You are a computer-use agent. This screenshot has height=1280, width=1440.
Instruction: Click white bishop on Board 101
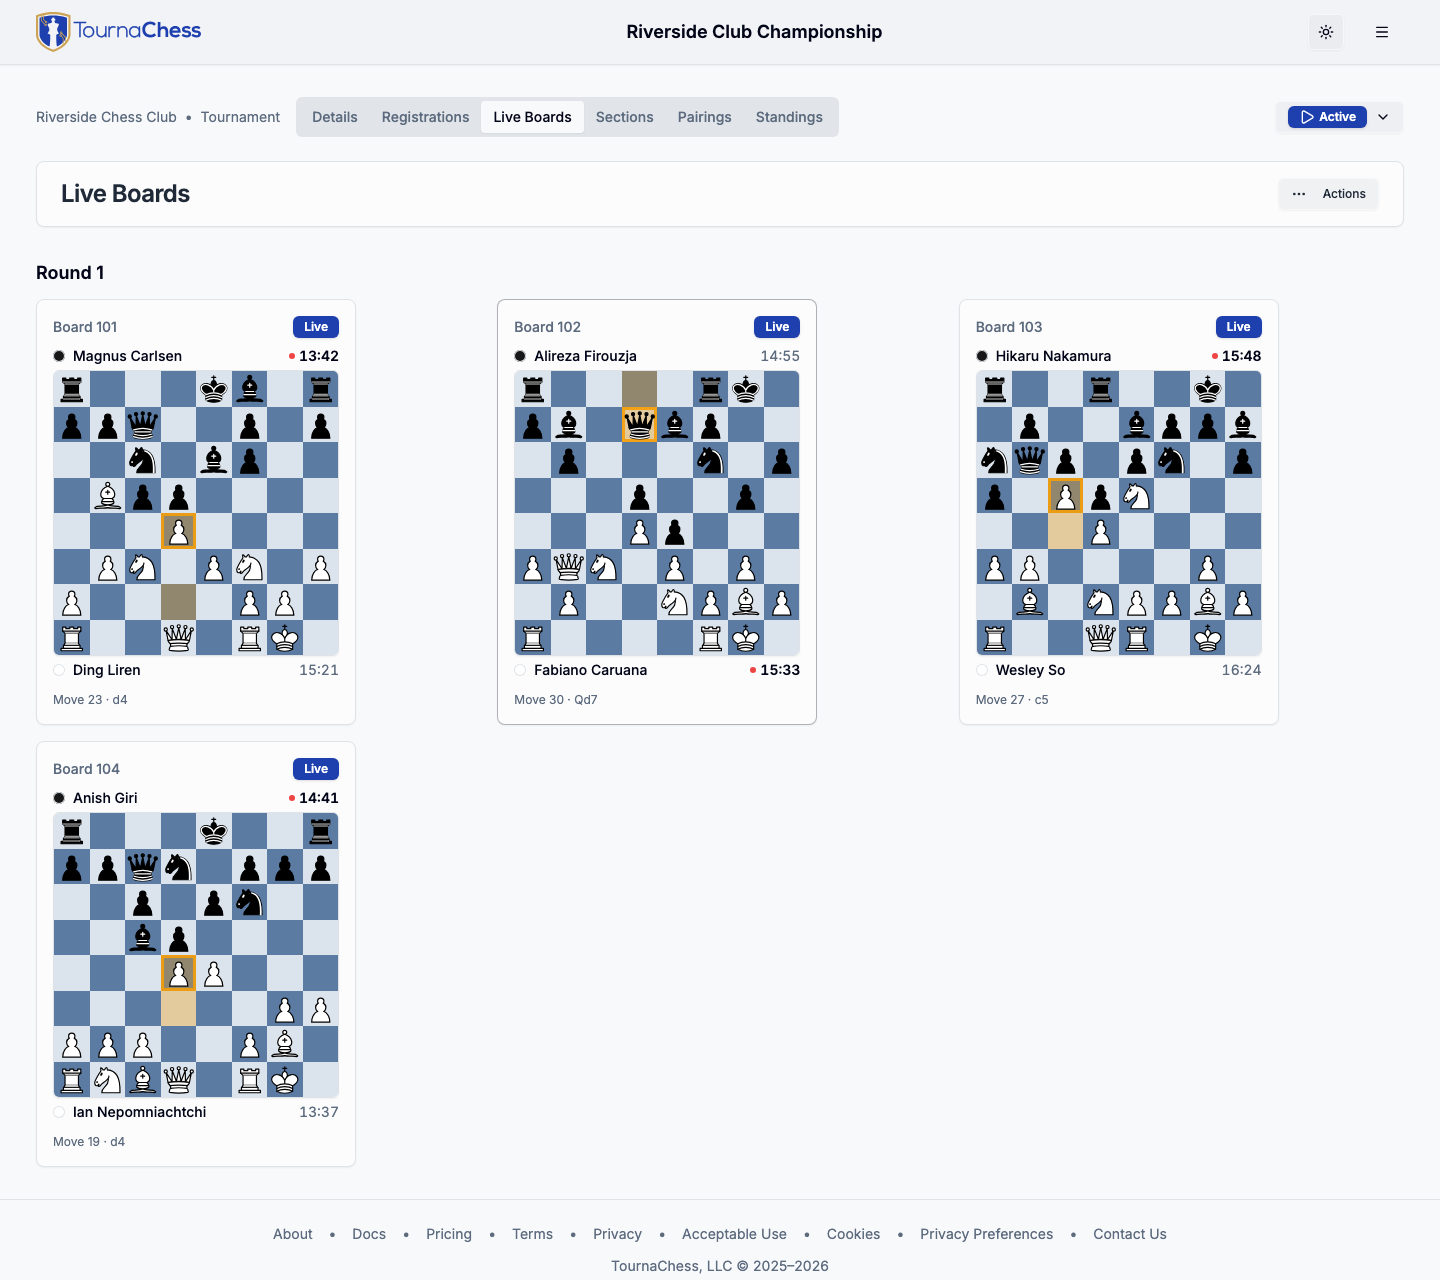[107, 496]
